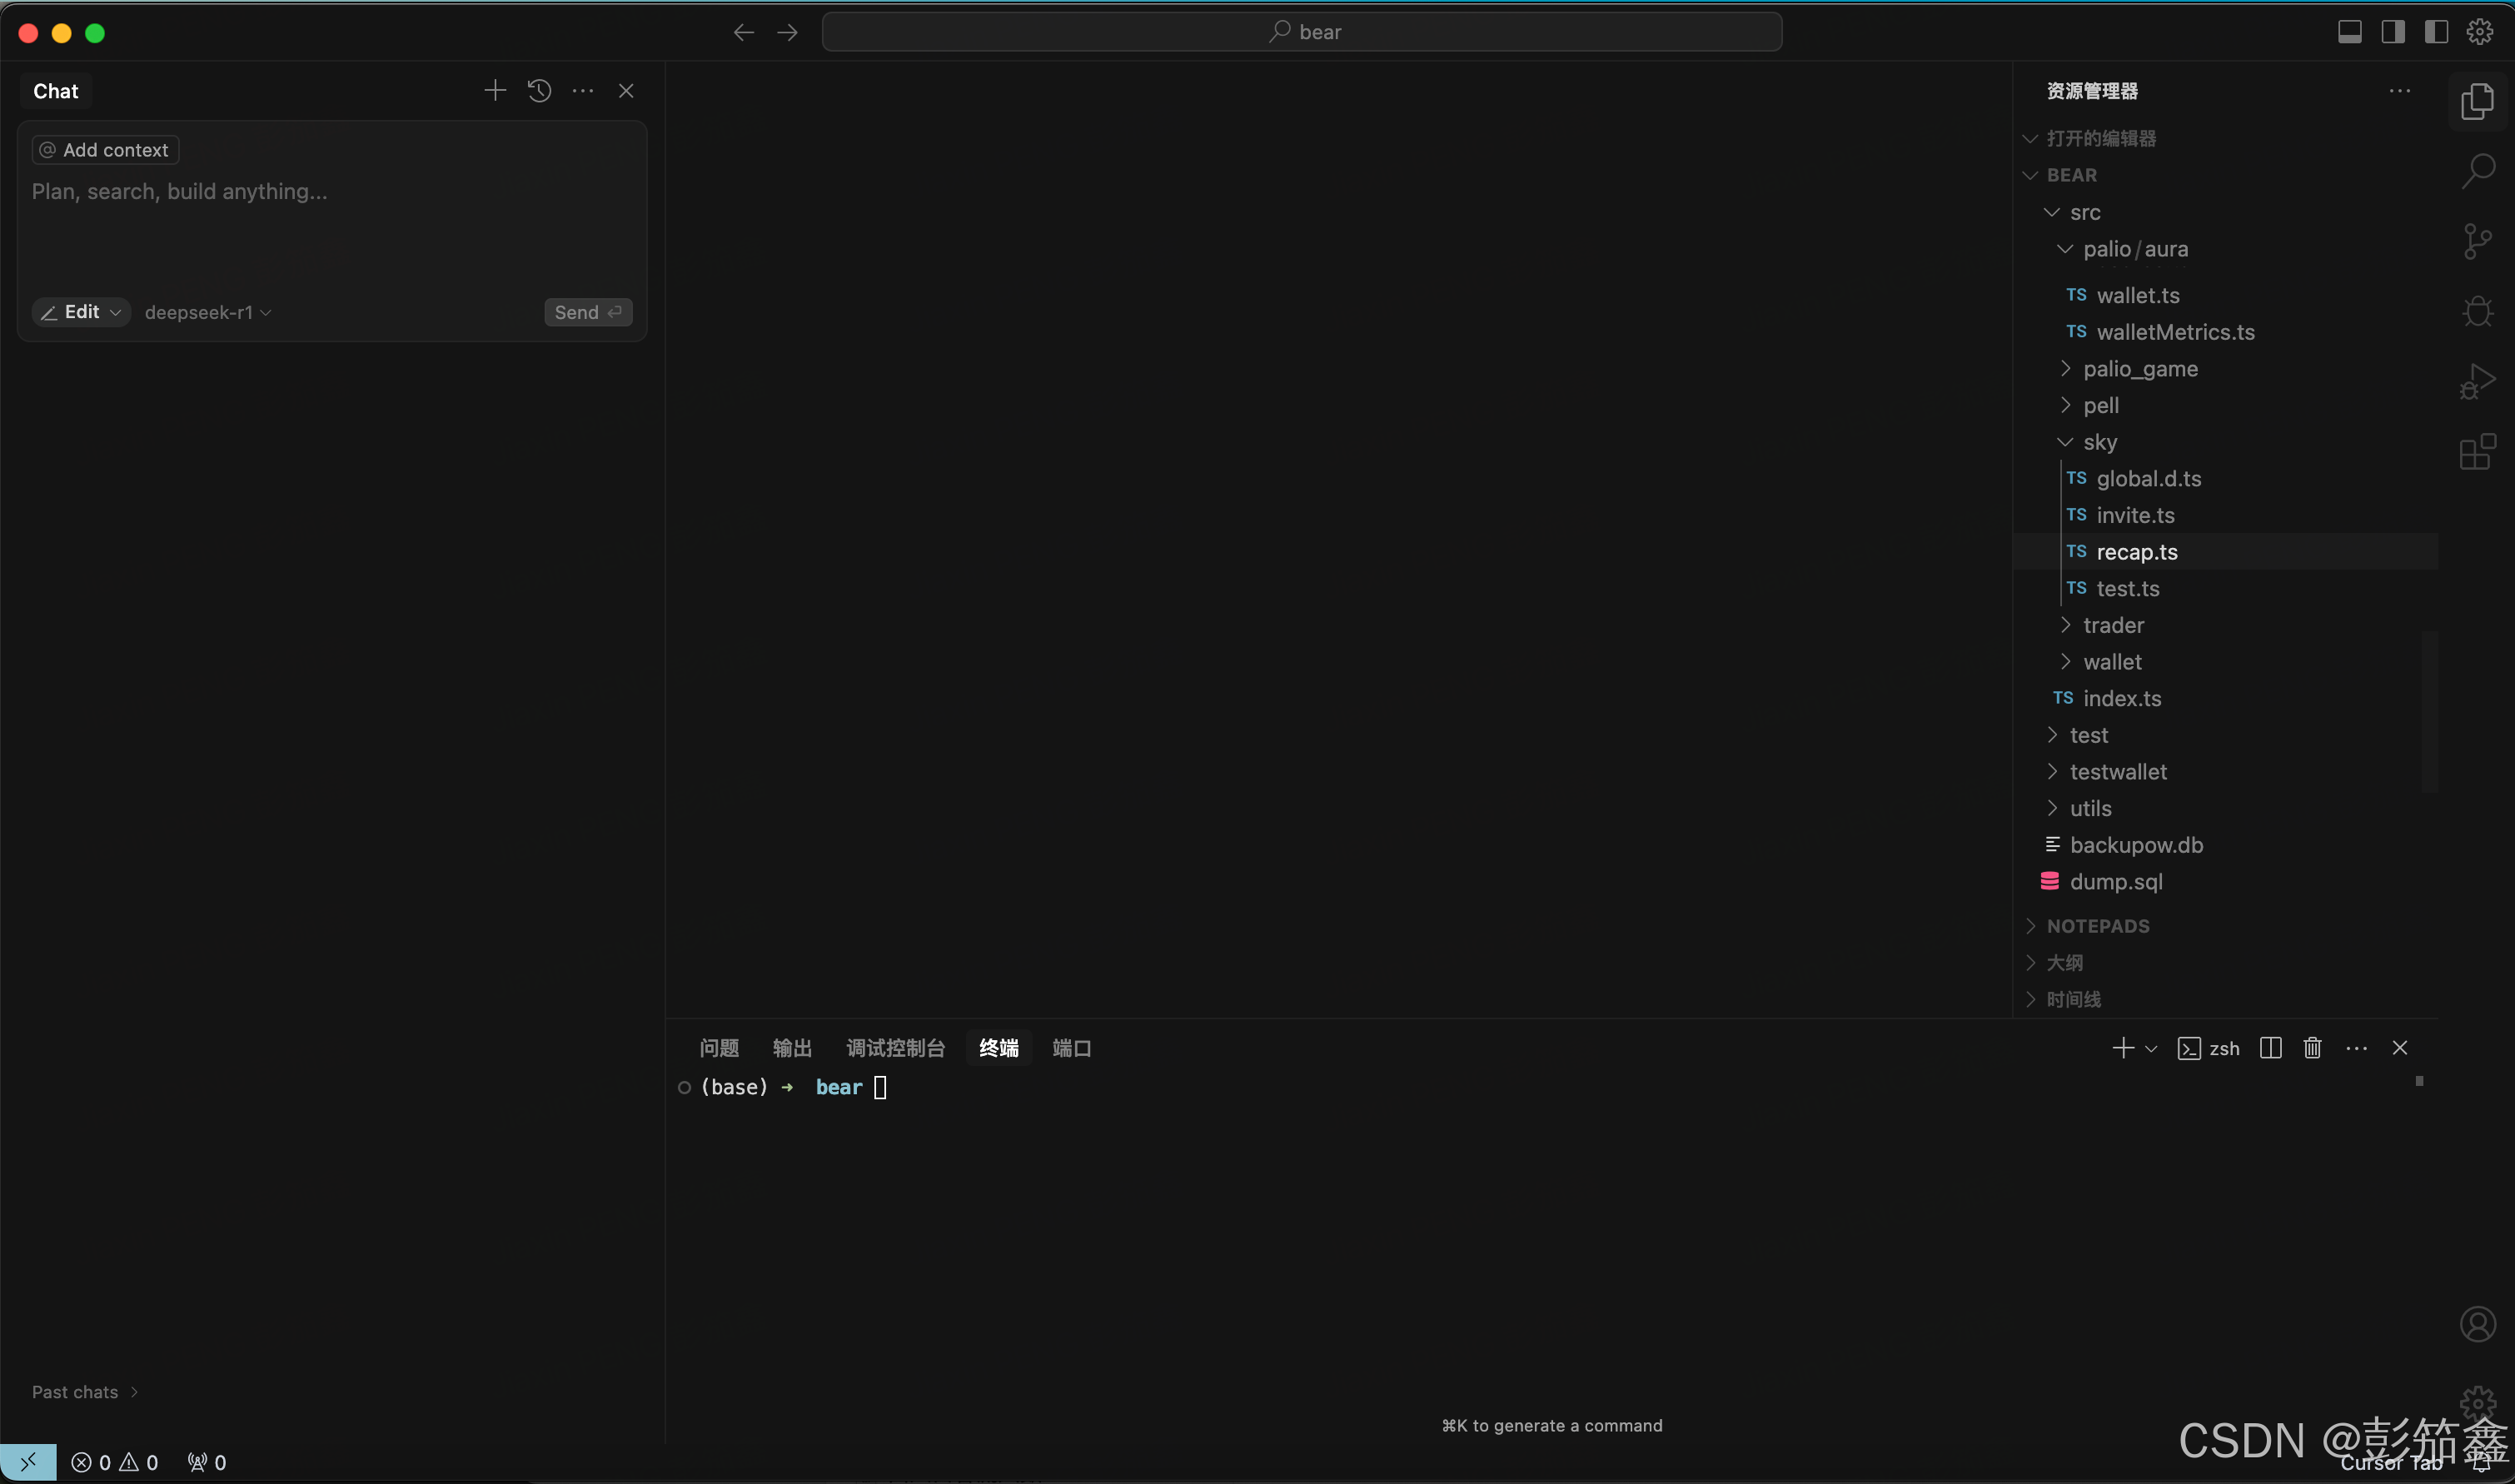Open the Extensions view icon
The height and width of the screenshot is (1484, 2515).
click(x=2477, y=452)
